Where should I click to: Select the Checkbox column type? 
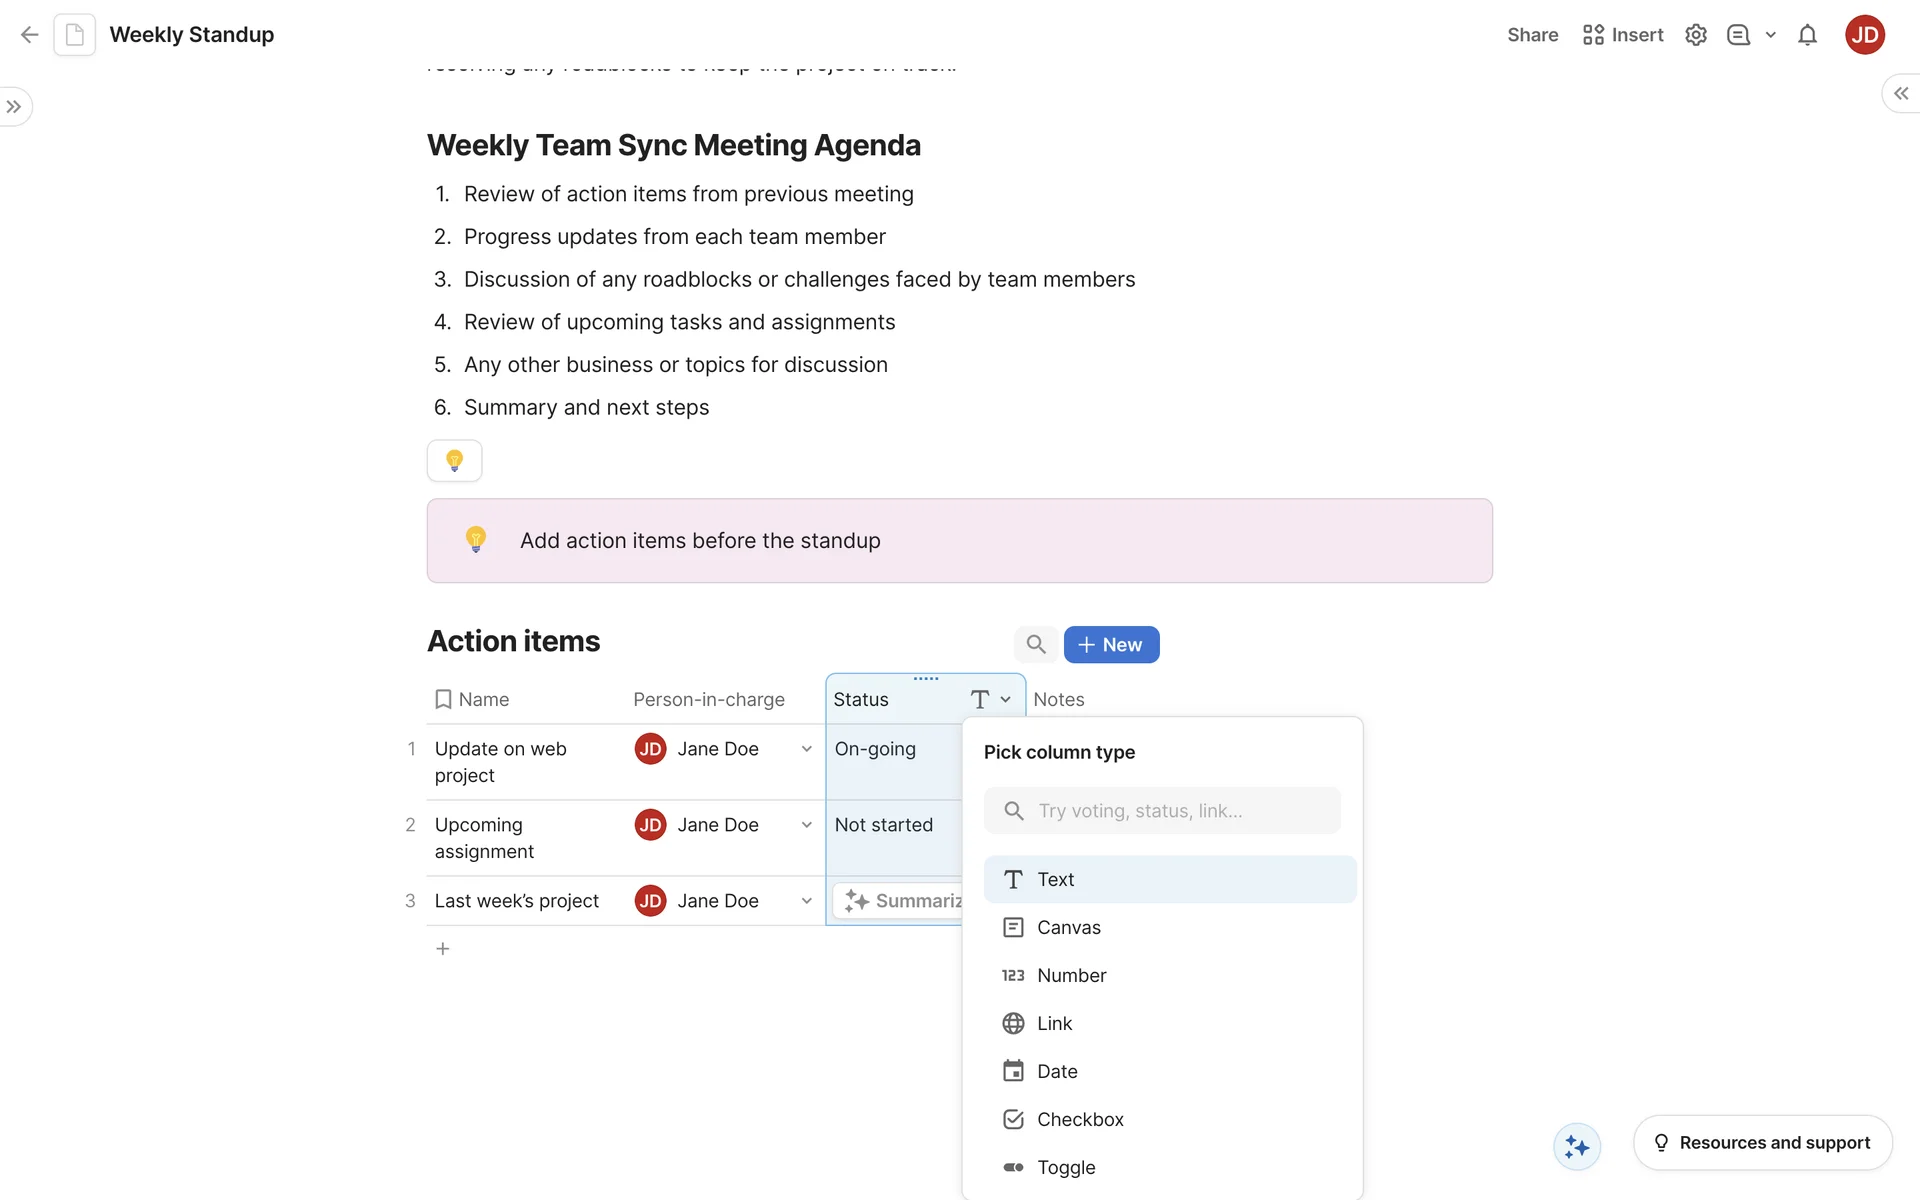(1080, 1119)
